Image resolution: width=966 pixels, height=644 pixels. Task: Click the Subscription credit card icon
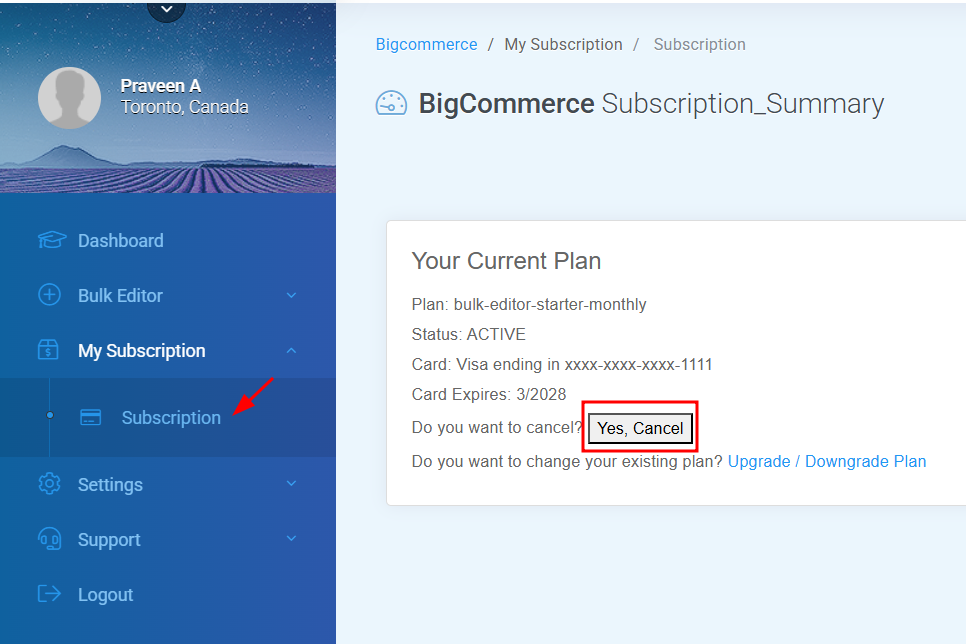[x=91, y=417]
